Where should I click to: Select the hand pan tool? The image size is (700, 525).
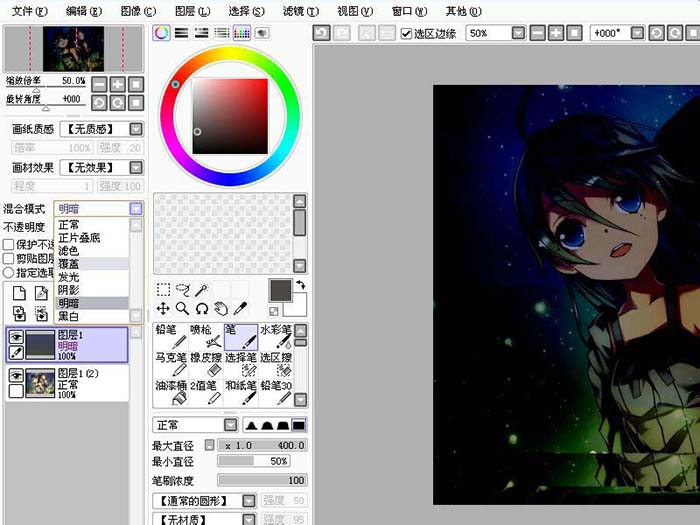click(221, 308)
